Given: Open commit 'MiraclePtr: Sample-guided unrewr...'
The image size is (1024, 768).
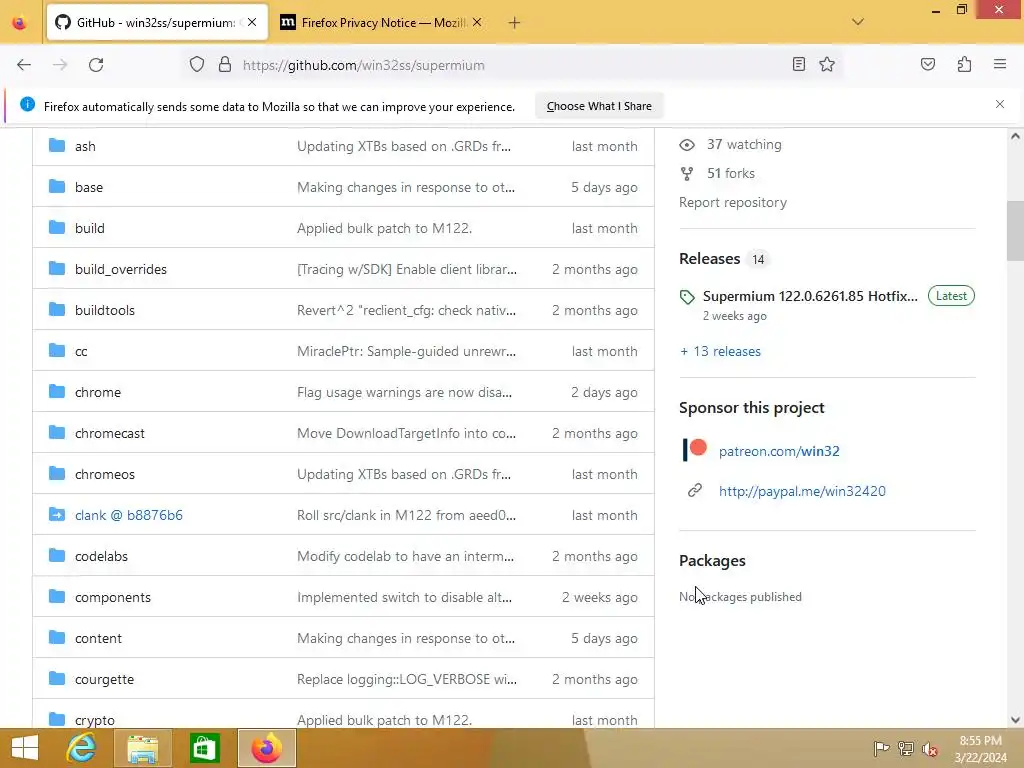Looking at the screenshot, I should coord(406,351).
